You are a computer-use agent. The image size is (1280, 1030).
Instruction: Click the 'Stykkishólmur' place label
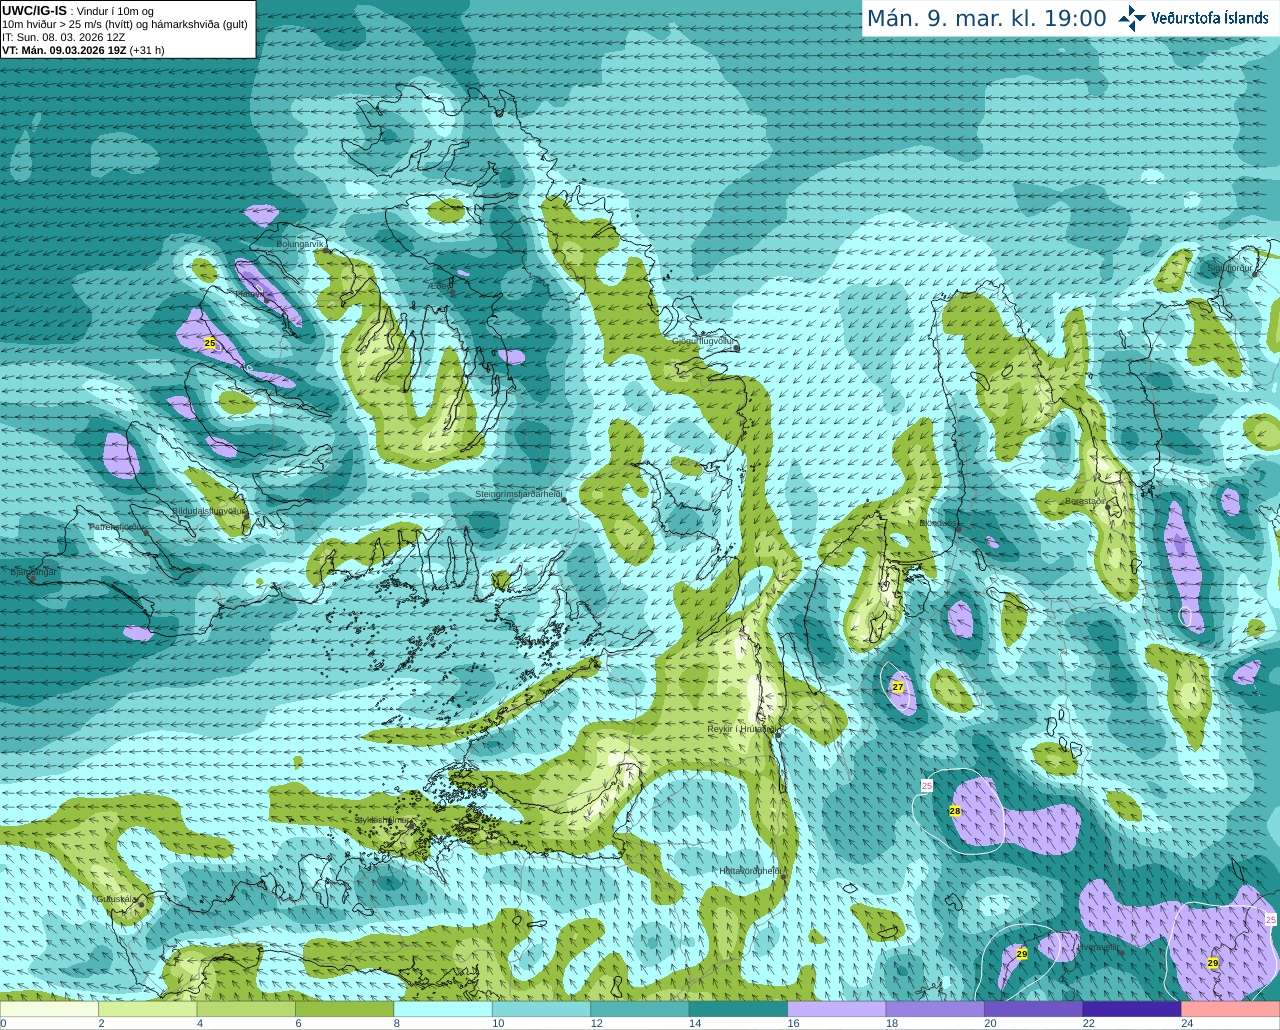click(382, 820)
